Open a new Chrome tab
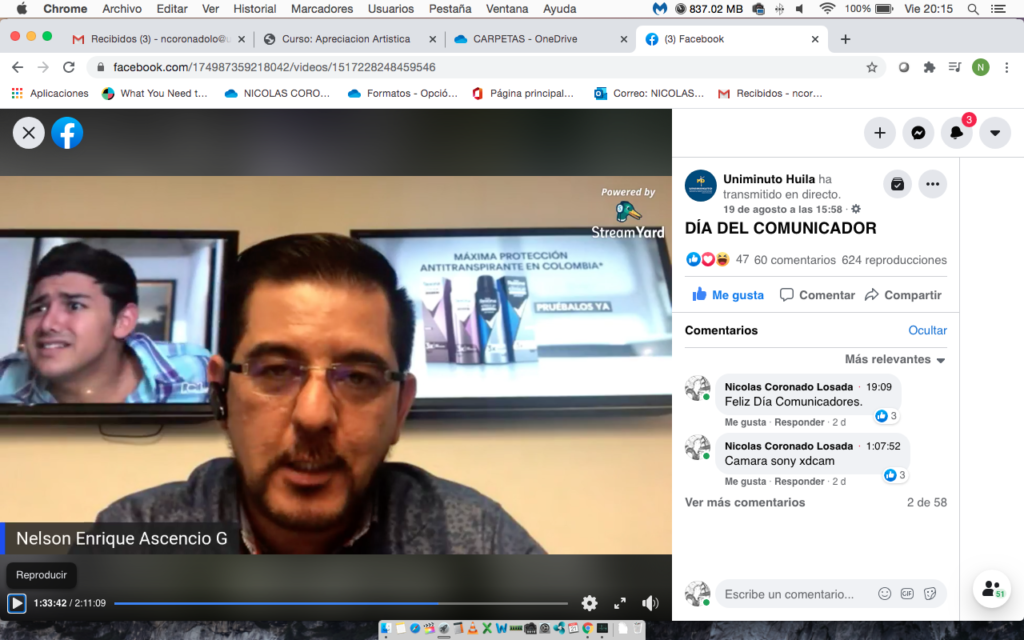The width and height of the screenshot is (1024, 640). click(x=845, y=39)
